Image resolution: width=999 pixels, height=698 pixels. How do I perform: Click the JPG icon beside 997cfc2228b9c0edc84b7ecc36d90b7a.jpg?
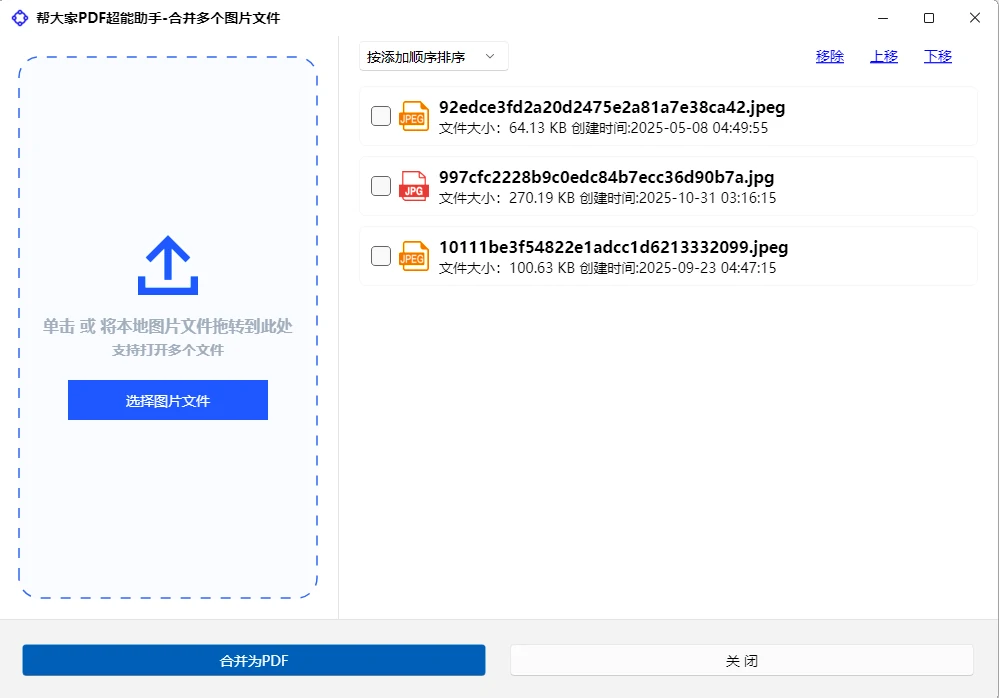coord(413,186)
